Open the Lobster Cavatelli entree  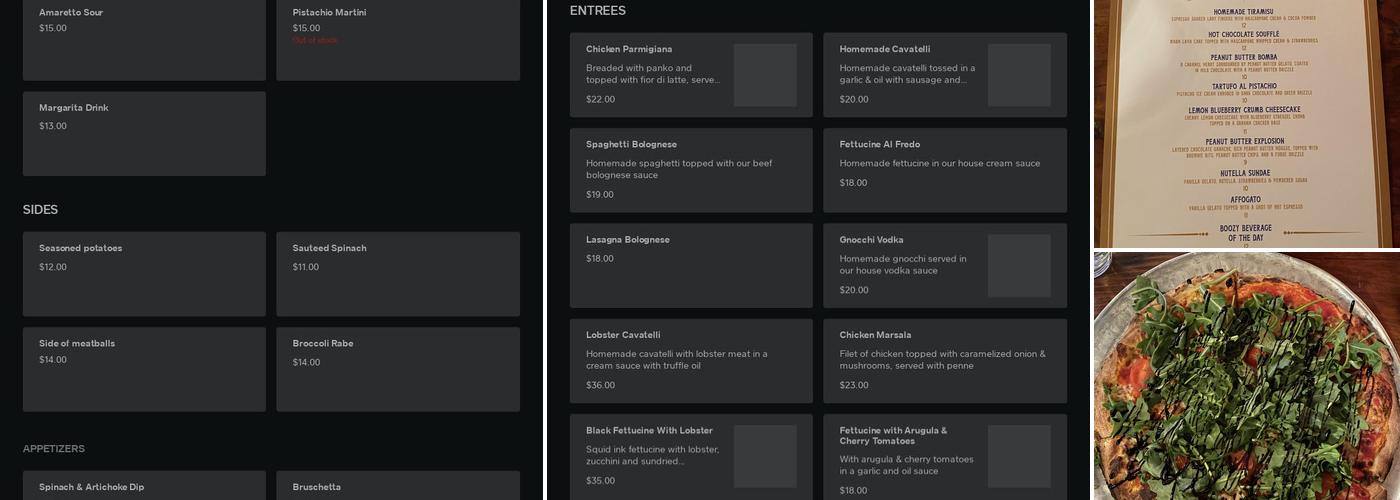(x=691, y=360)
